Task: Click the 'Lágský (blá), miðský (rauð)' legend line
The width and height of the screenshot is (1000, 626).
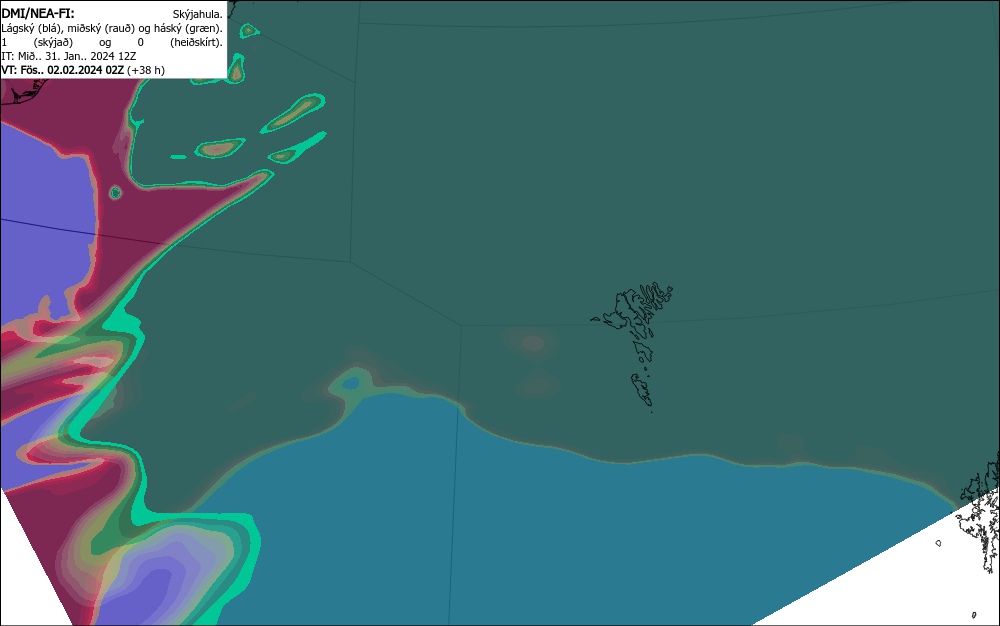Action: click(112, 28)
